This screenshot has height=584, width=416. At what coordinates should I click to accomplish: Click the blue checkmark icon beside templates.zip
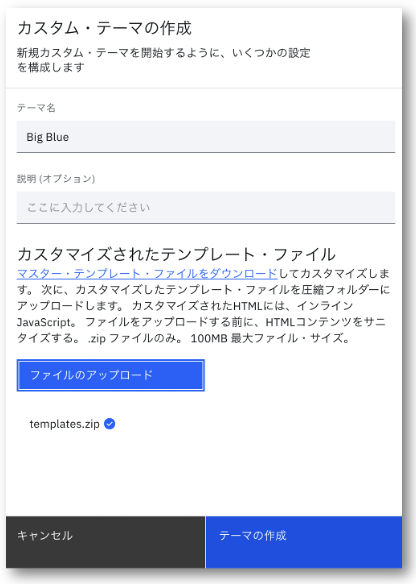point(109,424)
